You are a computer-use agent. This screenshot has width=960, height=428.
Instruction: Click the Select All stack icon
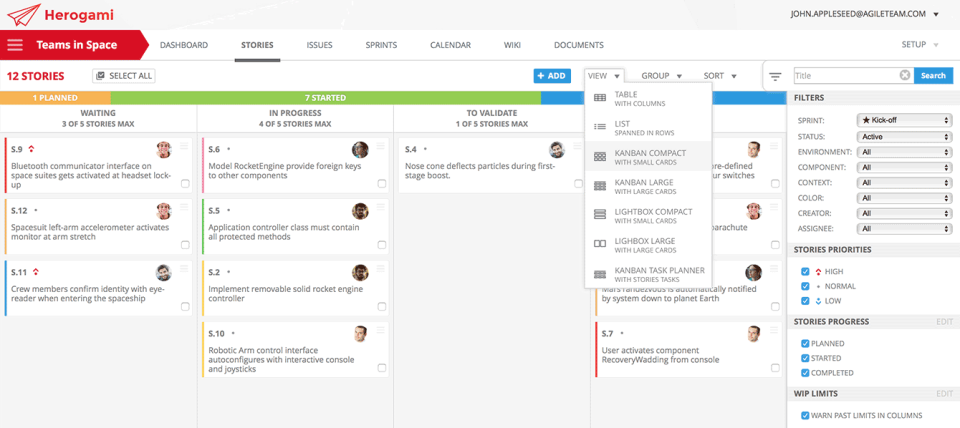tap(100, 76)
